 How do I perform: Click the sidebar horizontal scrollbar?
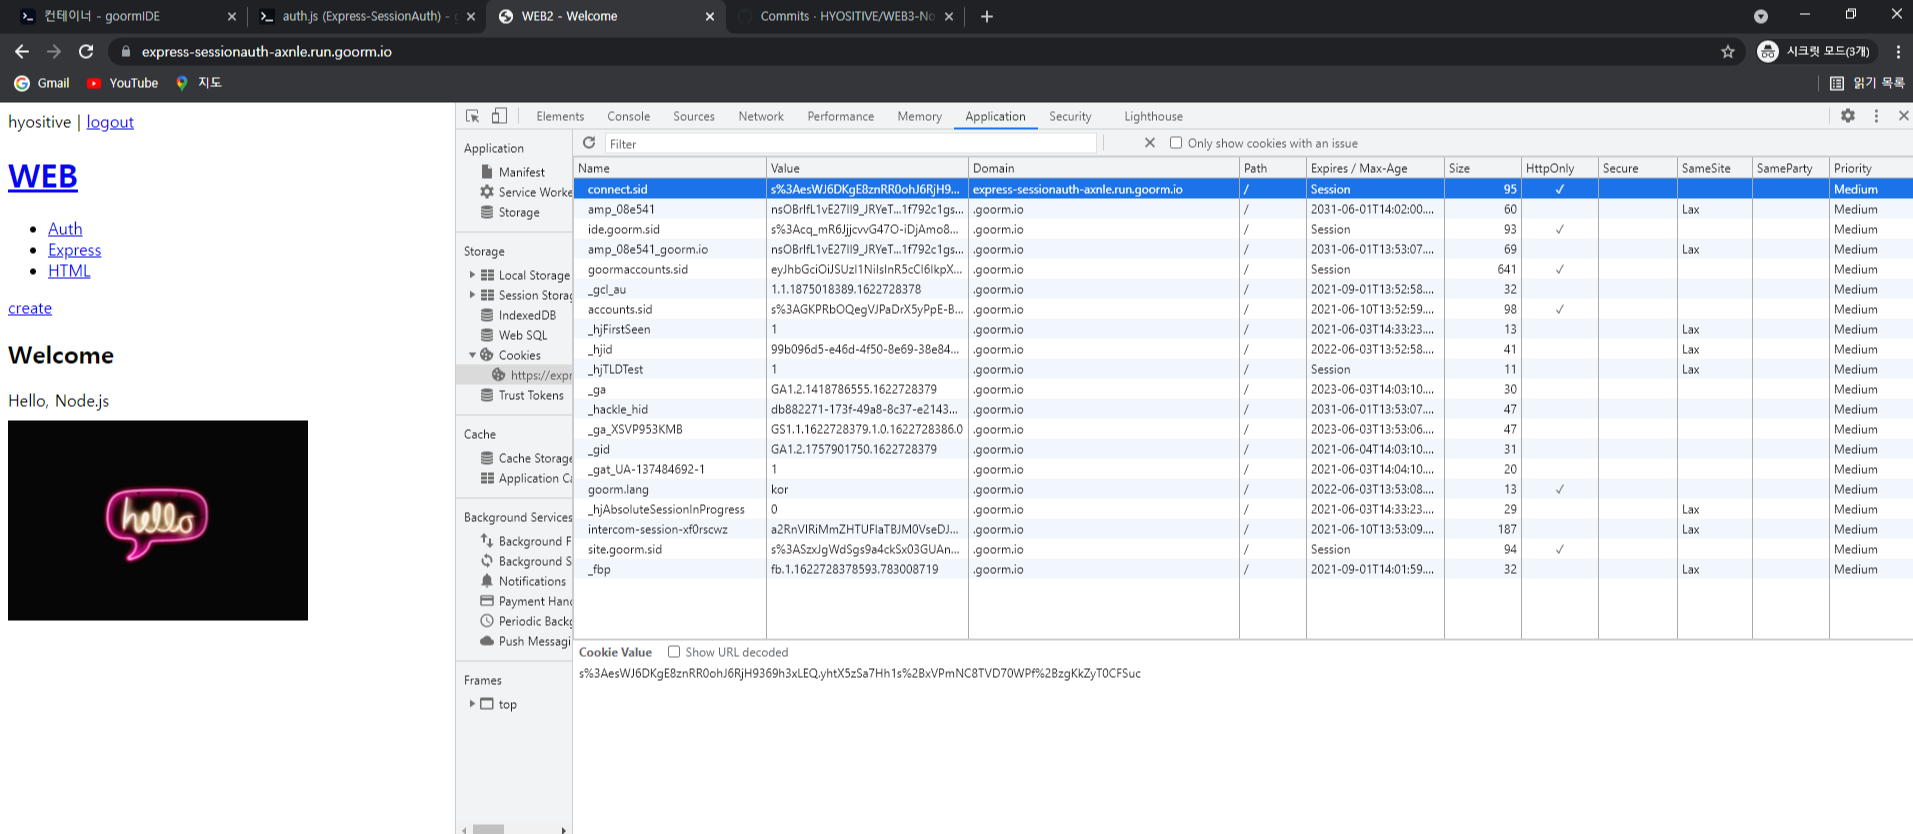pyautogui.click(x=489, y=829)
